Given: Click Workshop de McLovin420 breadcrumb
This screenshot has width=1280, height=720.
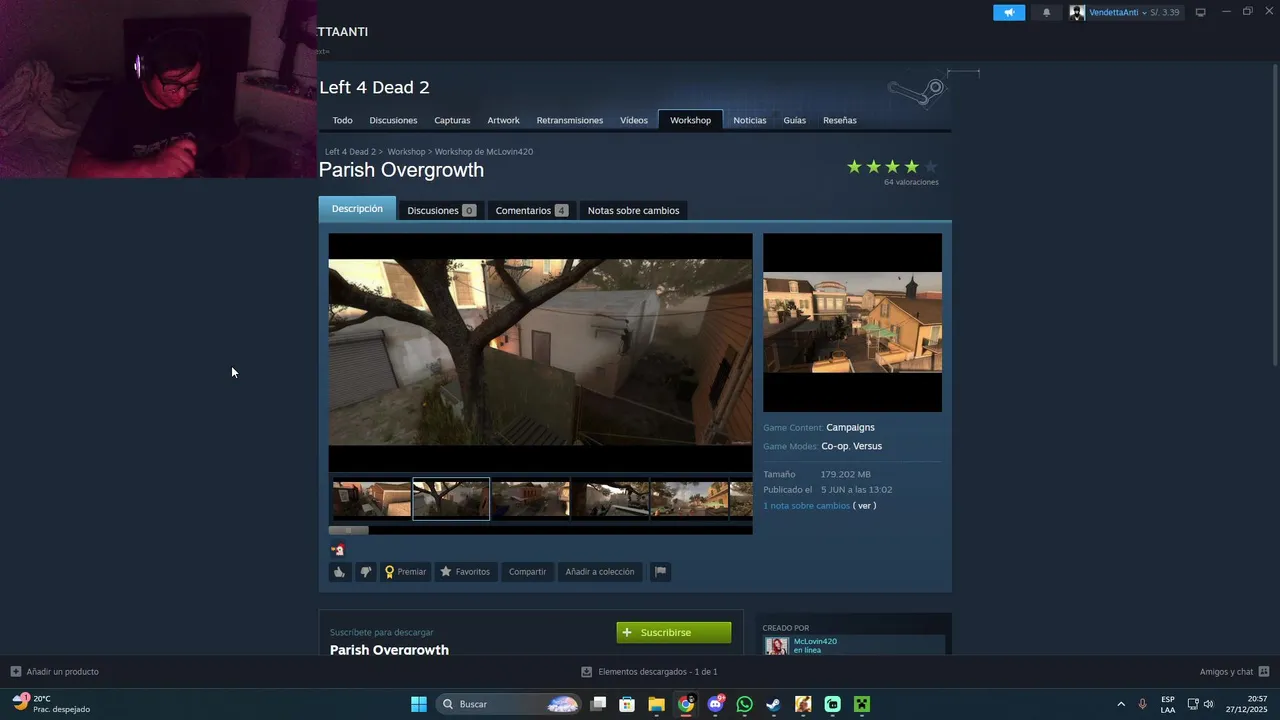Looking at the screenshot, I should 484,152.
